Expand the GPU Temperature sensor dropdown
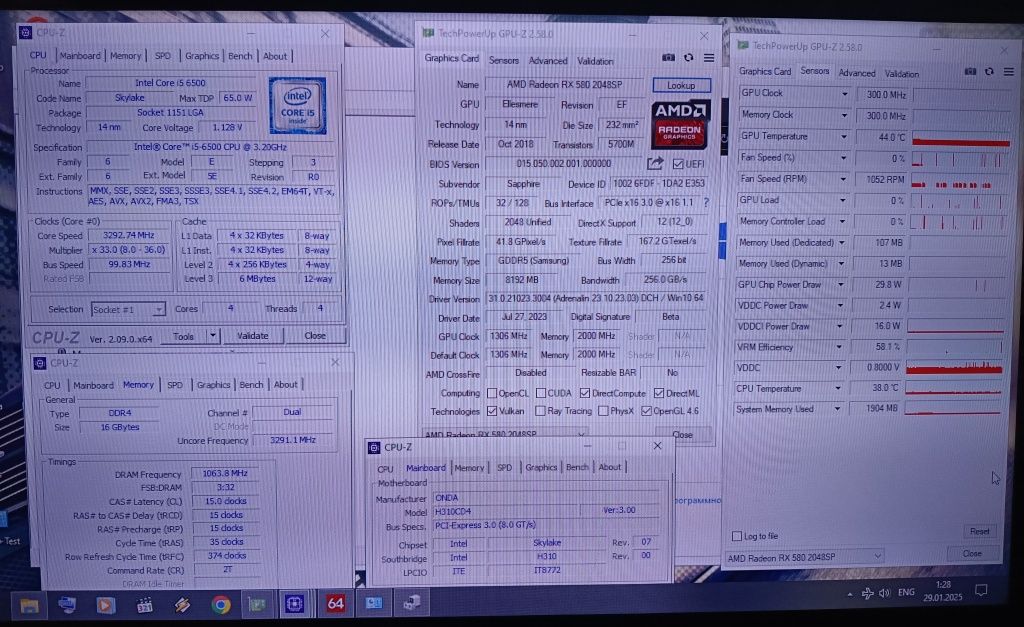This screenshot has width=1024, height=627. 843,137
